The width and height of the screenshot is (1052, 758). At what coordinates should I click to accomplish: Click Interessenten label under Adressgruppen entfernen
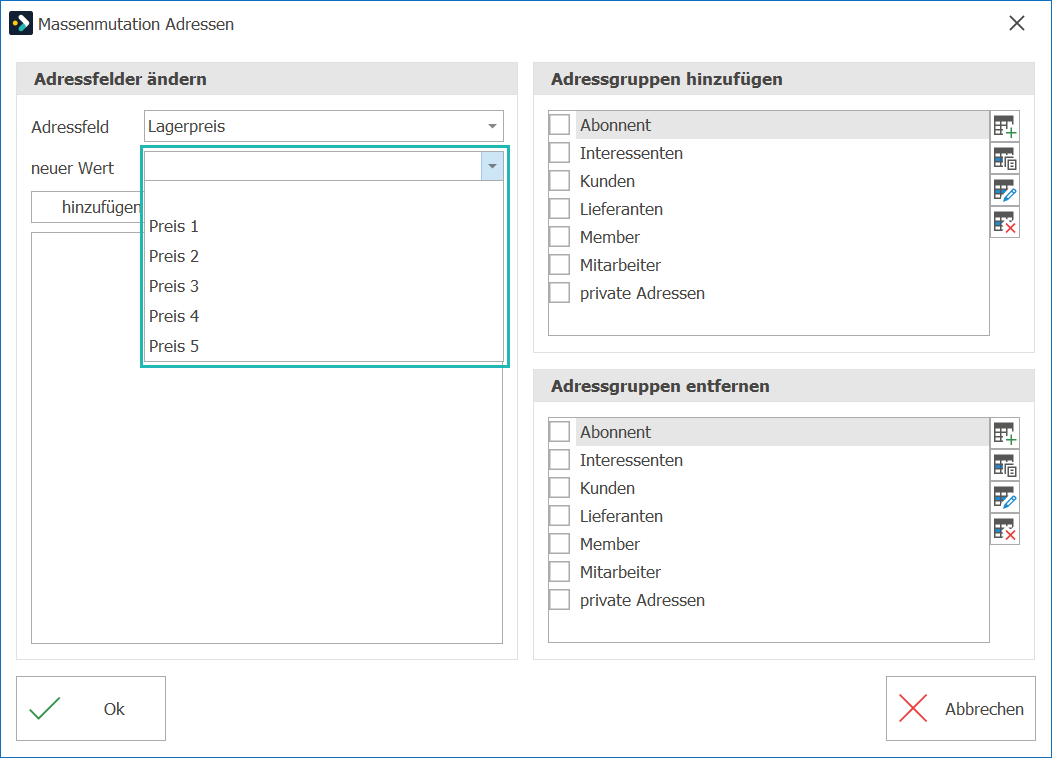pos(631,460)
